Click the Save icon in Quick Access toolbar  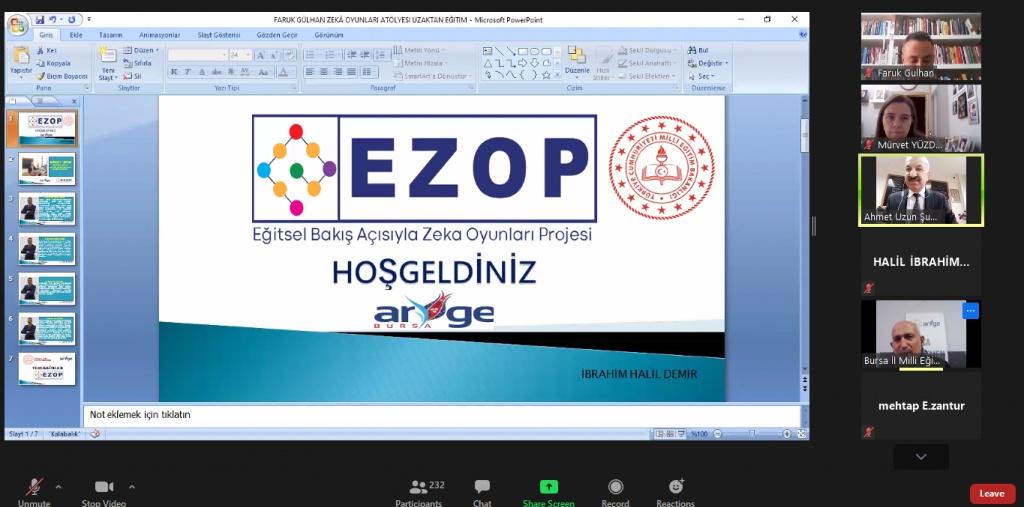[x=40, y=20]
